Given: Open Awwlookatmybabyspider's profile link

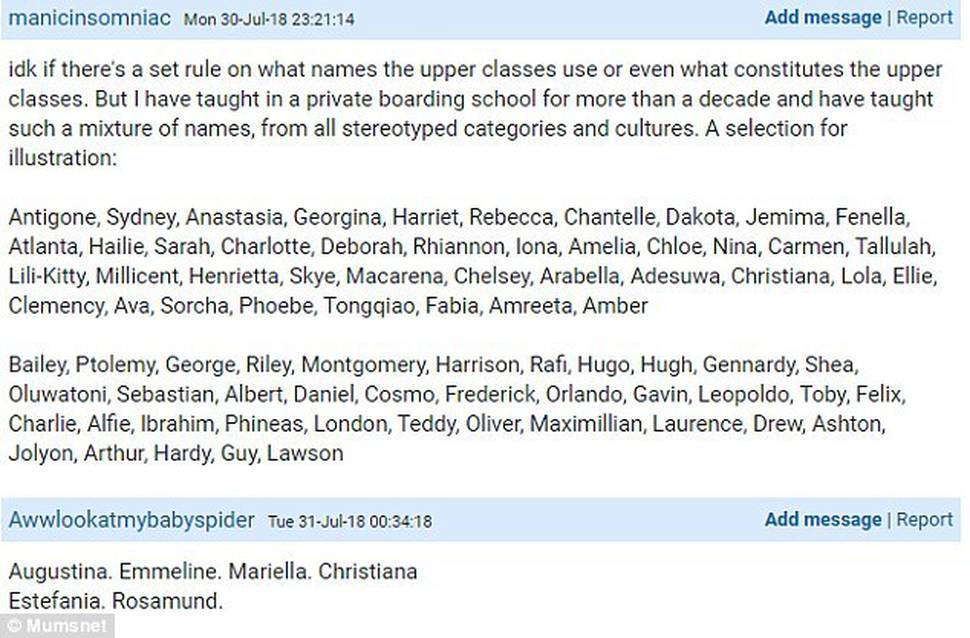Looking at the screenshot, I should (132, 520).
